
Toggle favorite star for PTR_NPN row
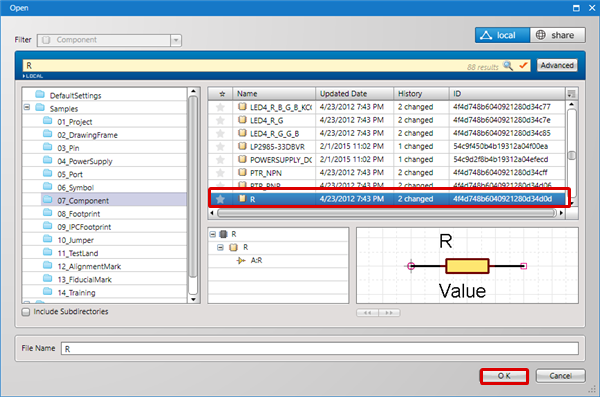(220, 173)
